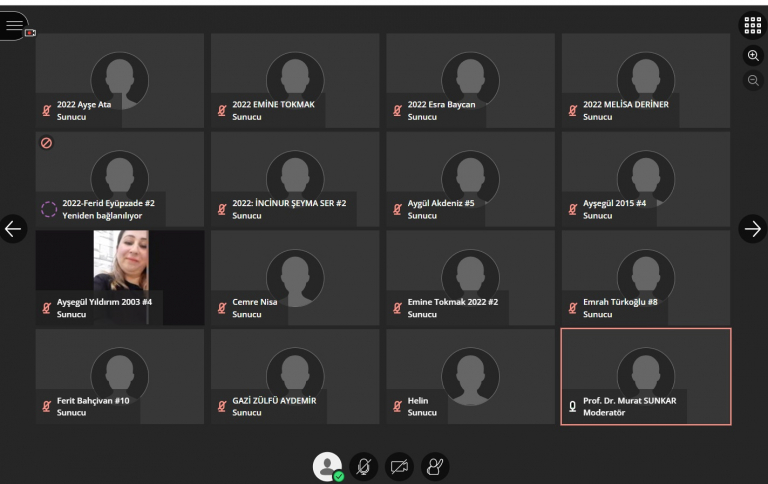Toggle camera video sharing
Viewport: 768px width, 484px height.
(x=399, y=466)
